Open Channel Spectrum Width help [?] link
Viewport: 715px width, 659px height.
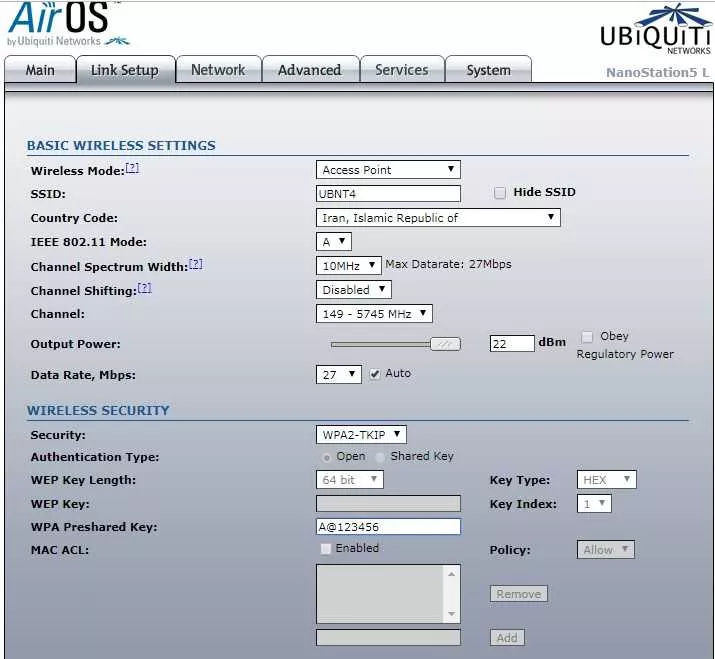(x=195, y=264)
